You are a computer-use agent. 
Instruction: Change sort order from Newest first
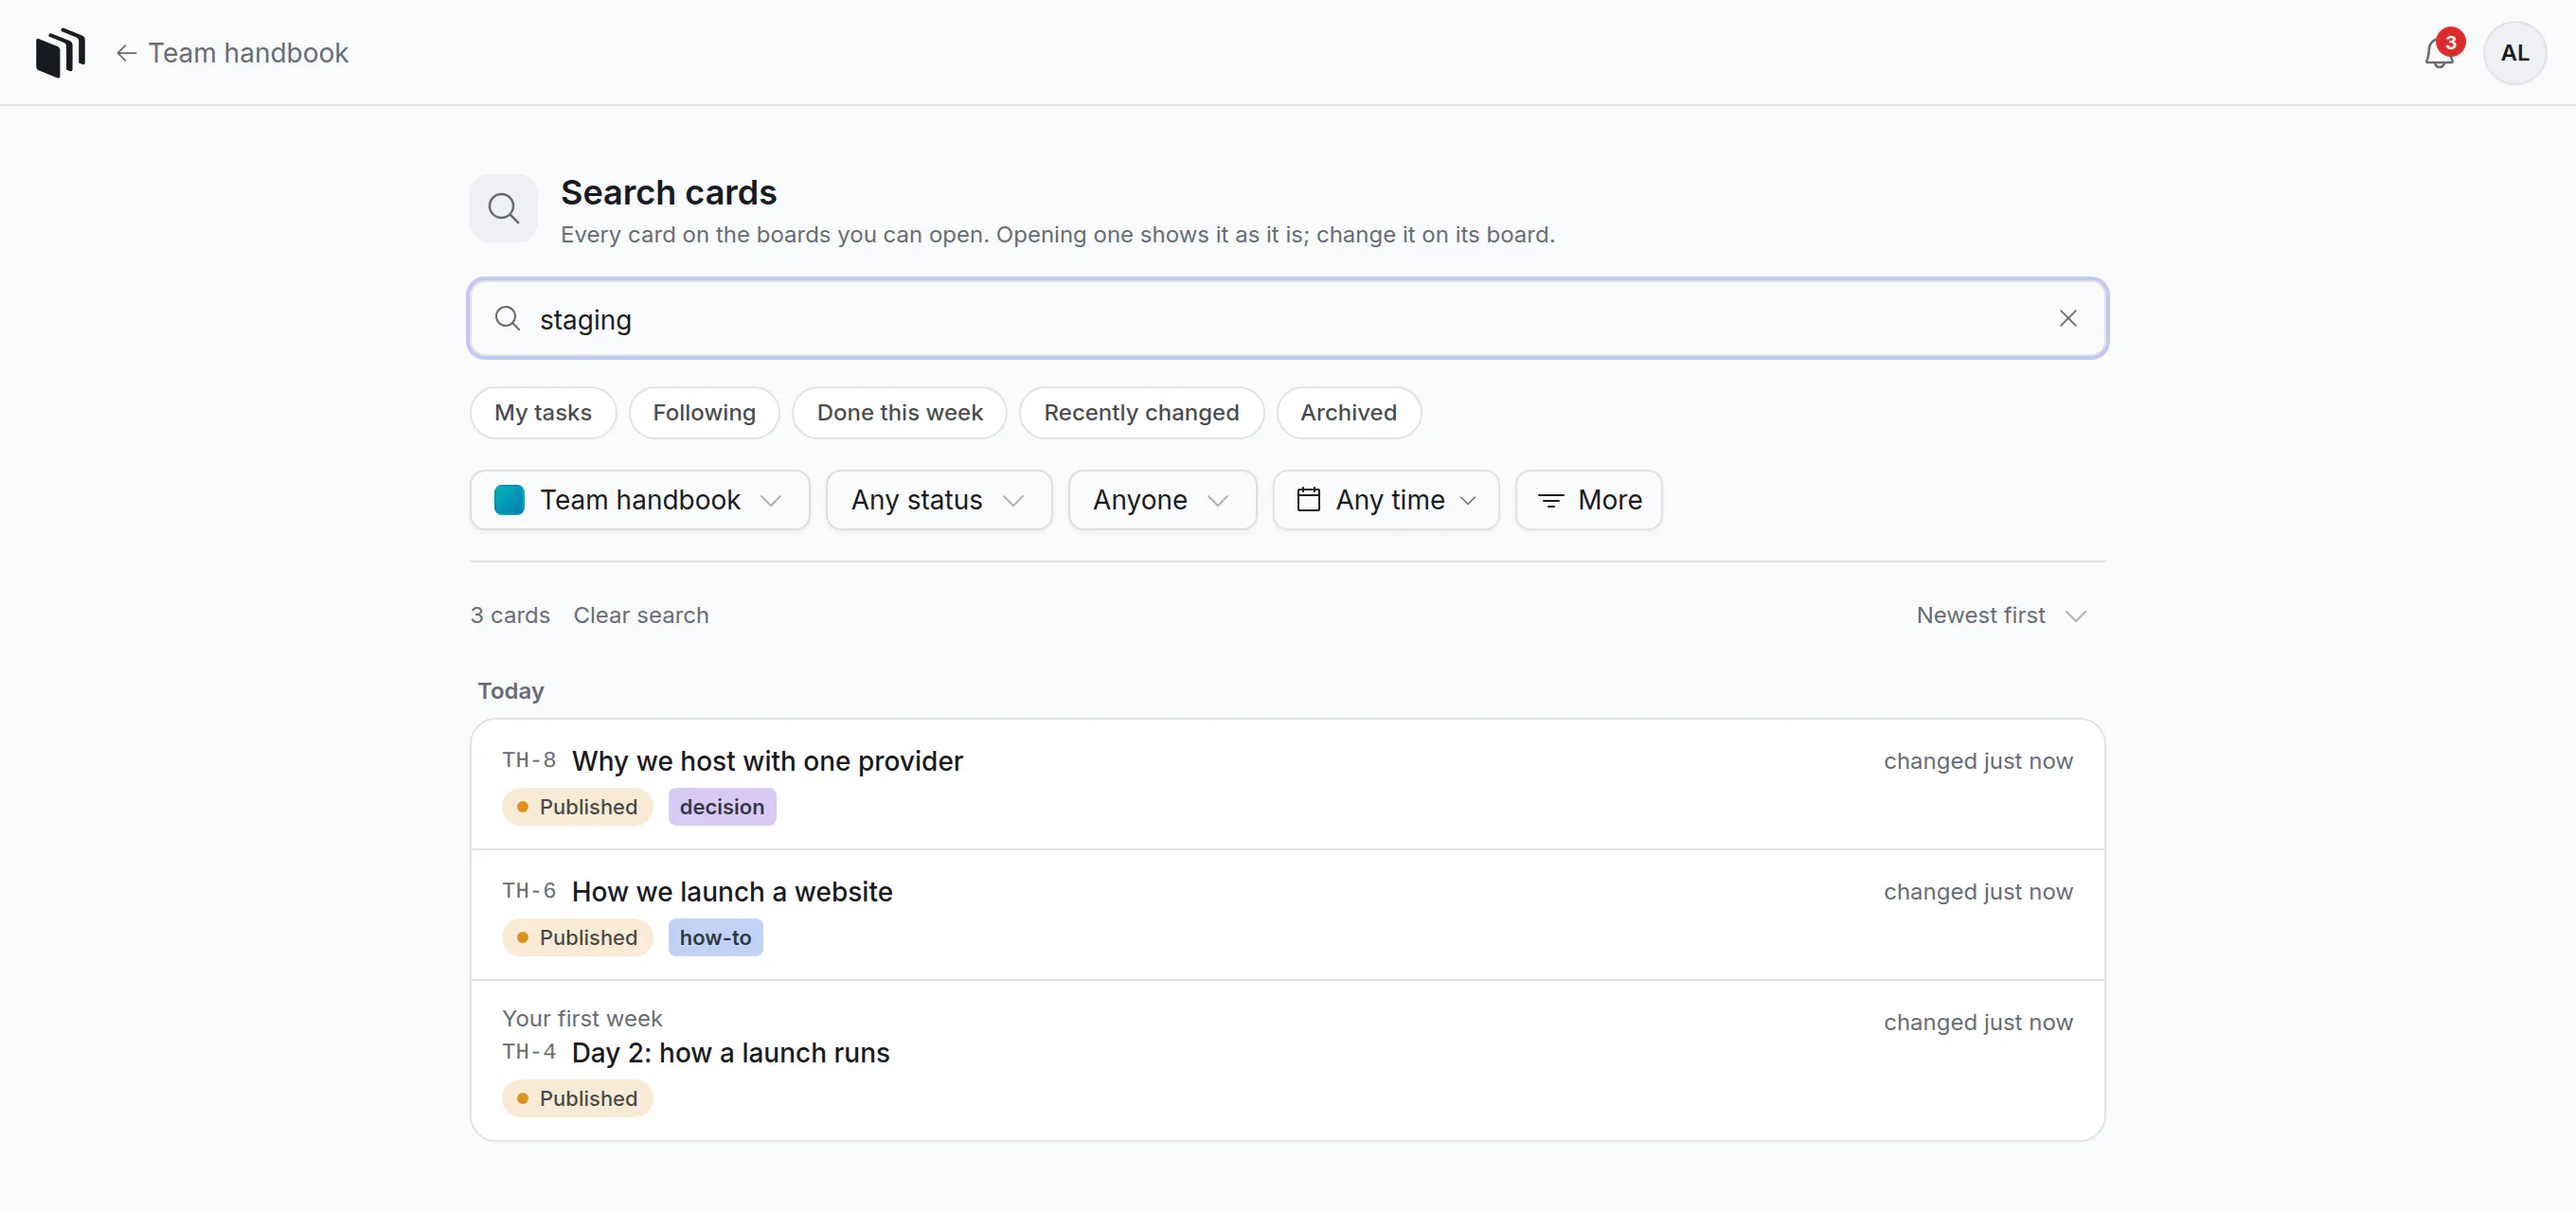[x=2001, y=615]
